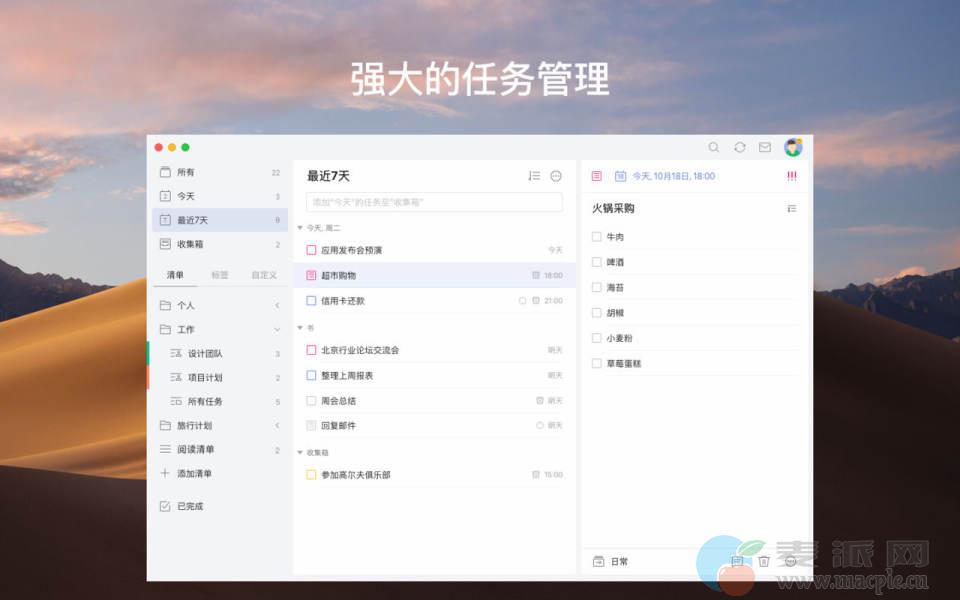Collapse the 今天, 周二 section
960x600 pixels.
pyautogui.click(x=300, y=228)
